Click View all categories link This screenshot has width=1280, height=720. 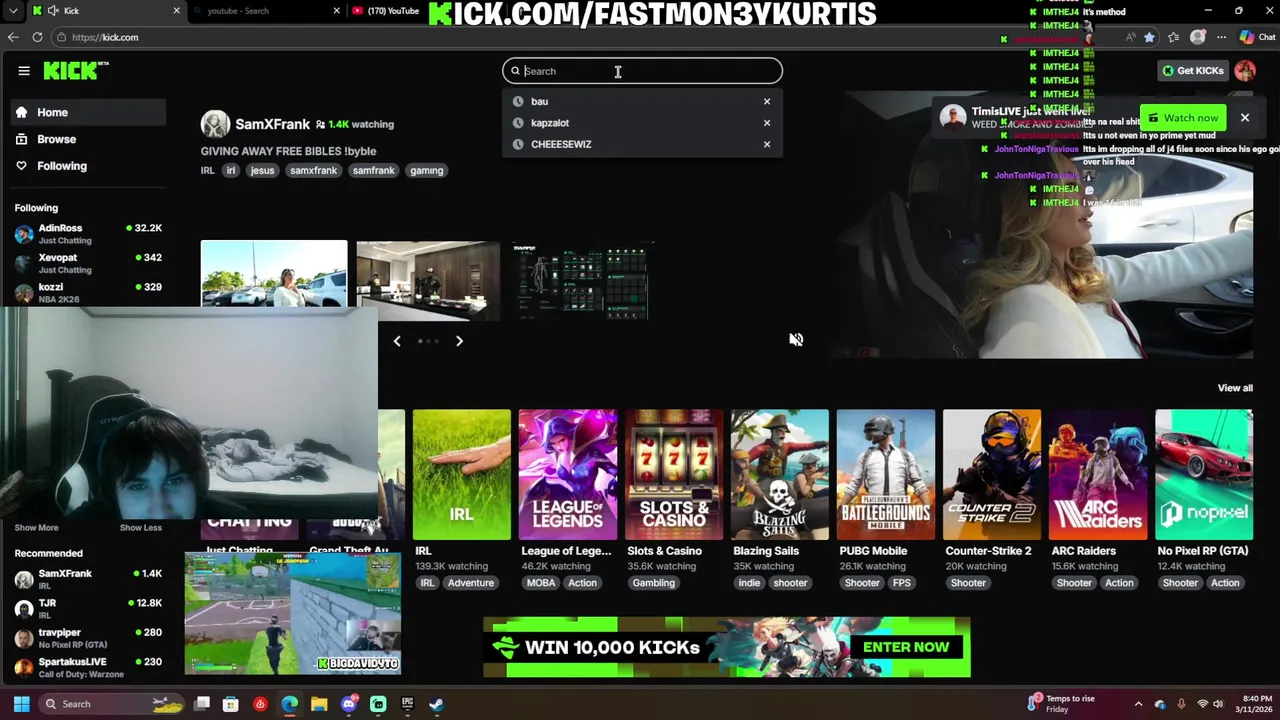click(x=1235, y=388)
